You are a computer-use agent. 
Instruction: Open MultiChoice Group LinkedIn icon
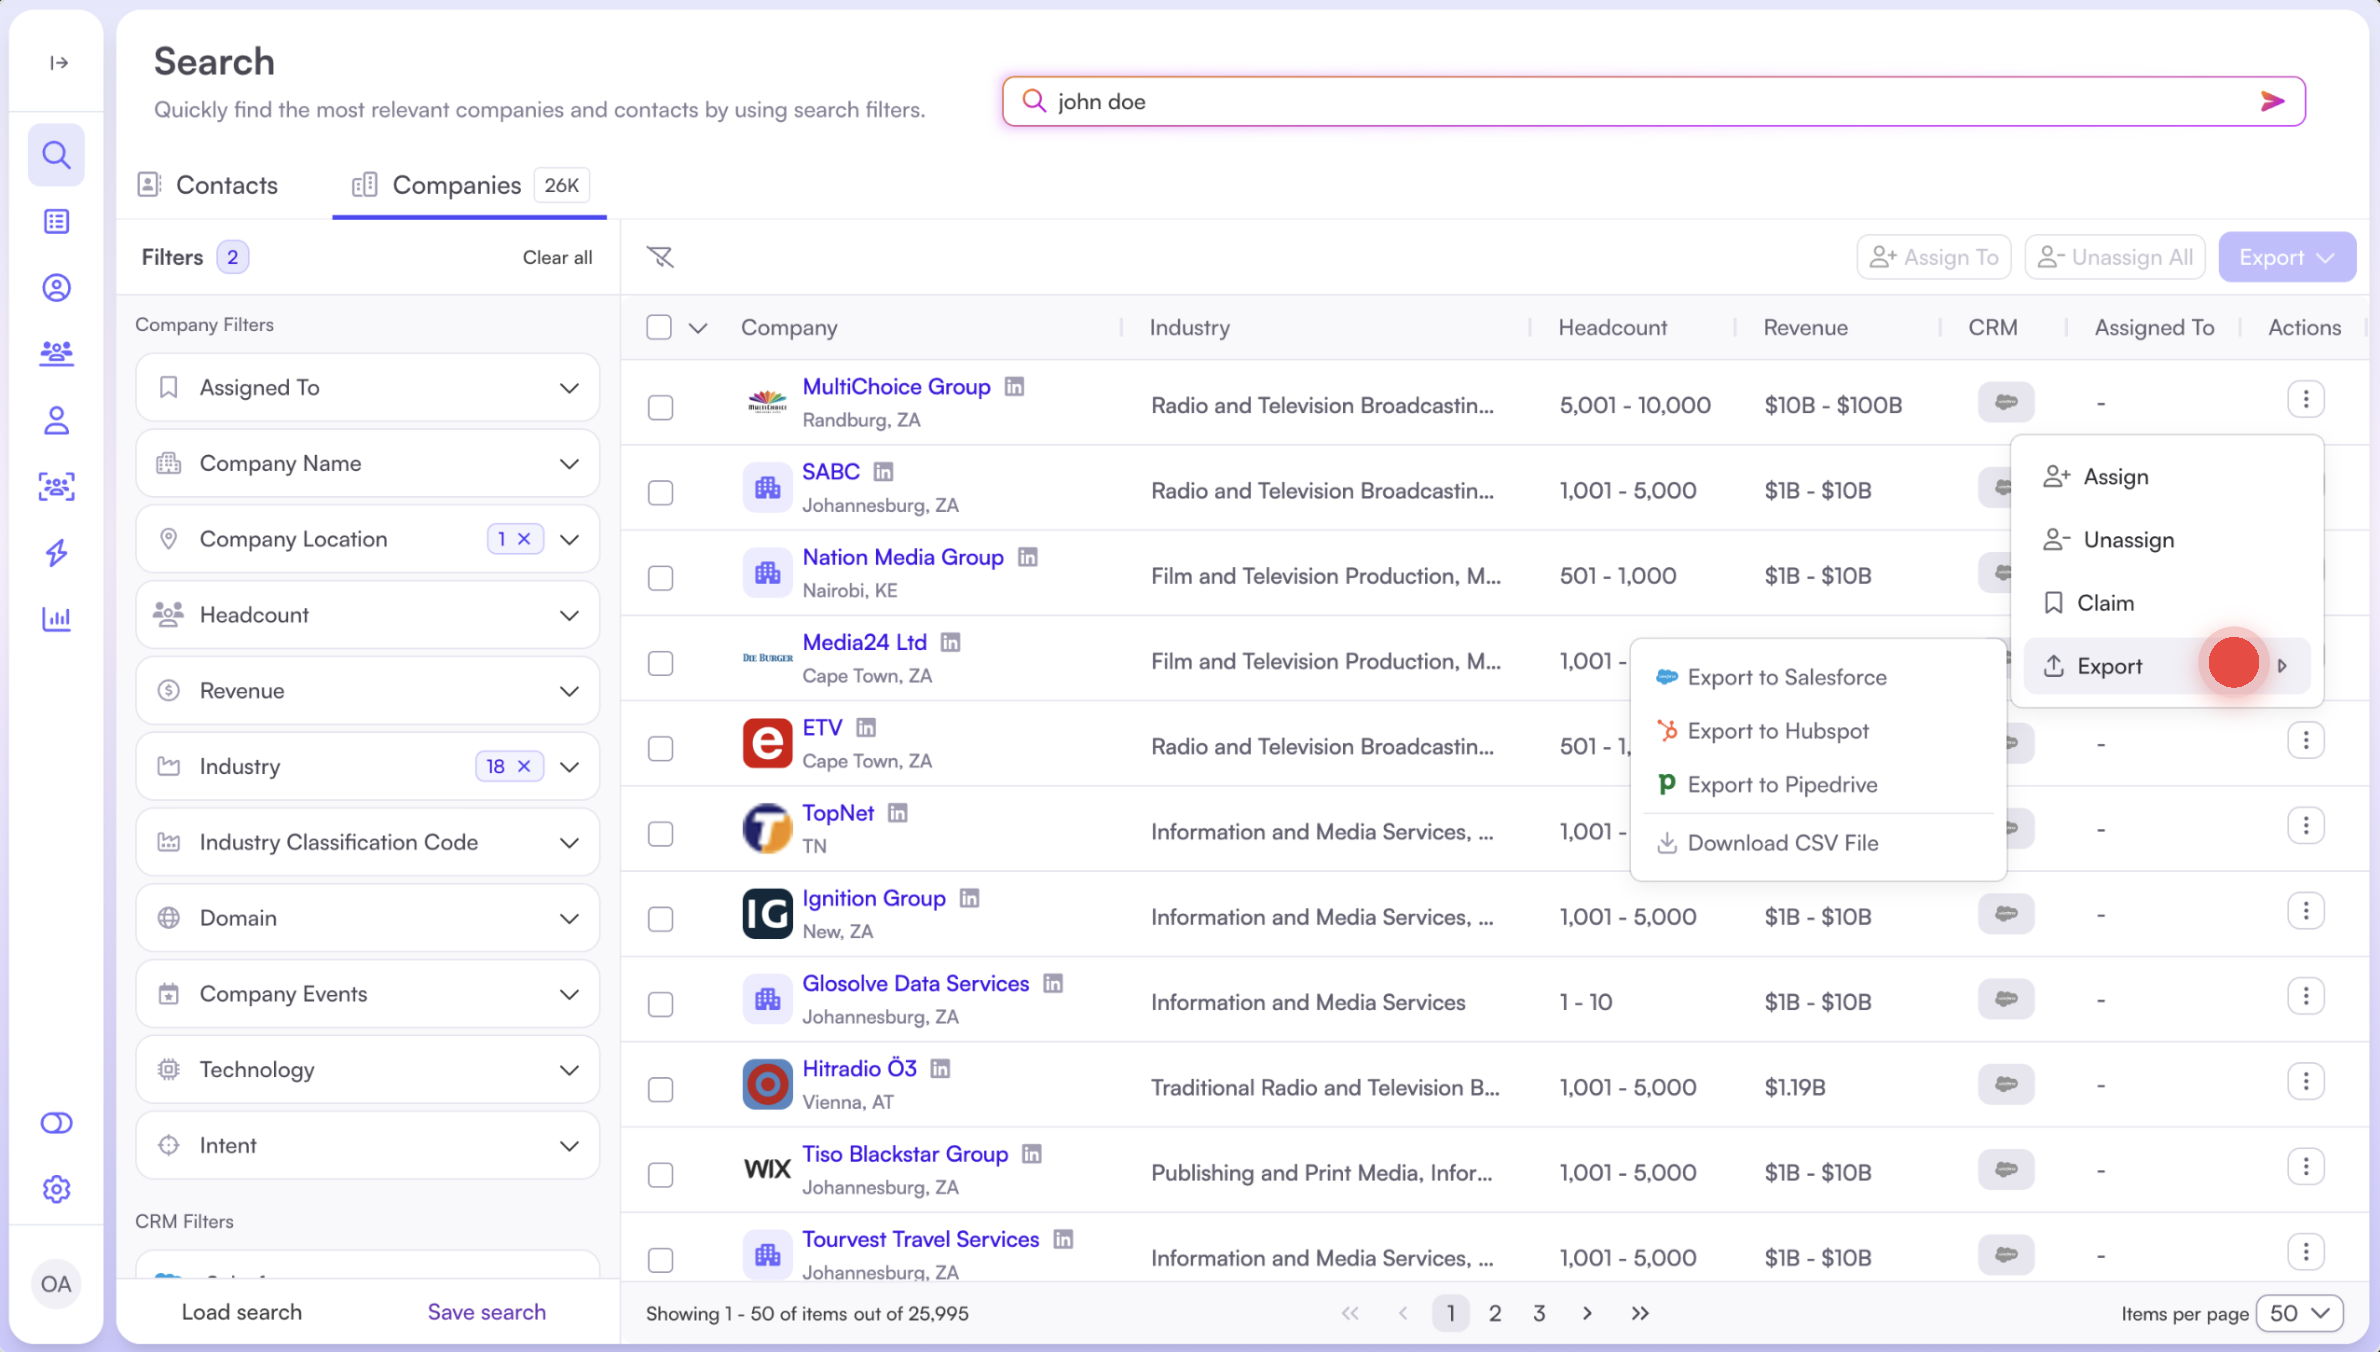tap(1014, 386)
